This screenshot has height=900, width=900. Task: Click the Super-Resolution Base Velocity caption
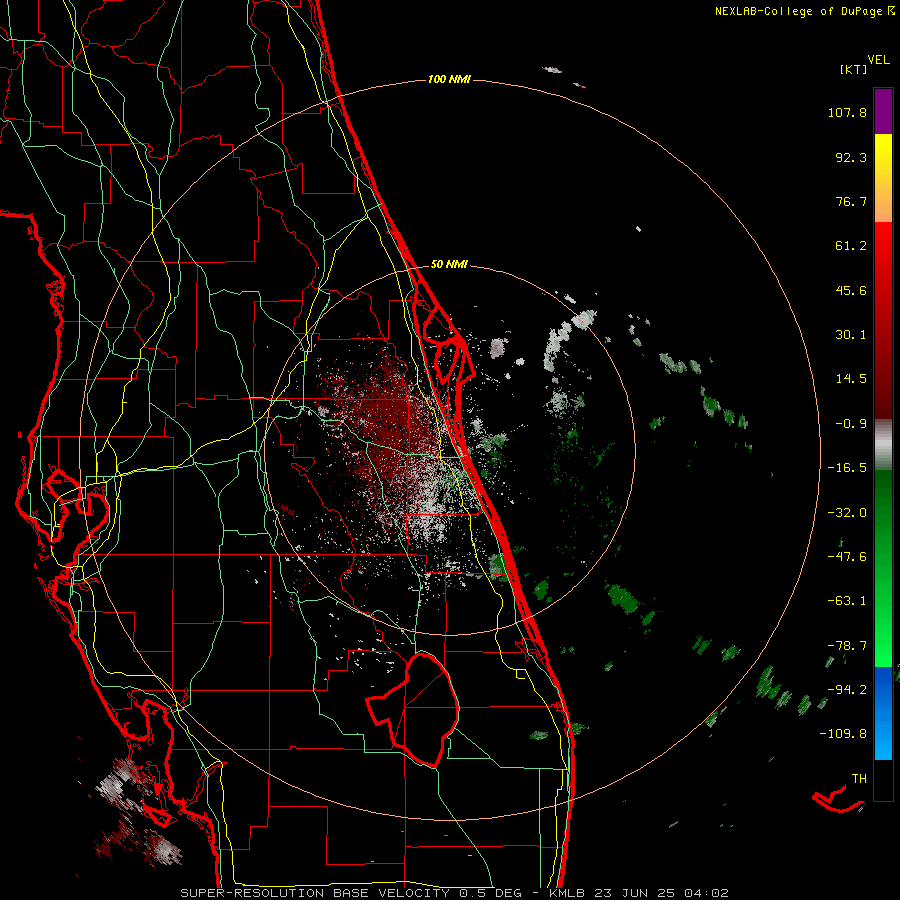point(454,893)
